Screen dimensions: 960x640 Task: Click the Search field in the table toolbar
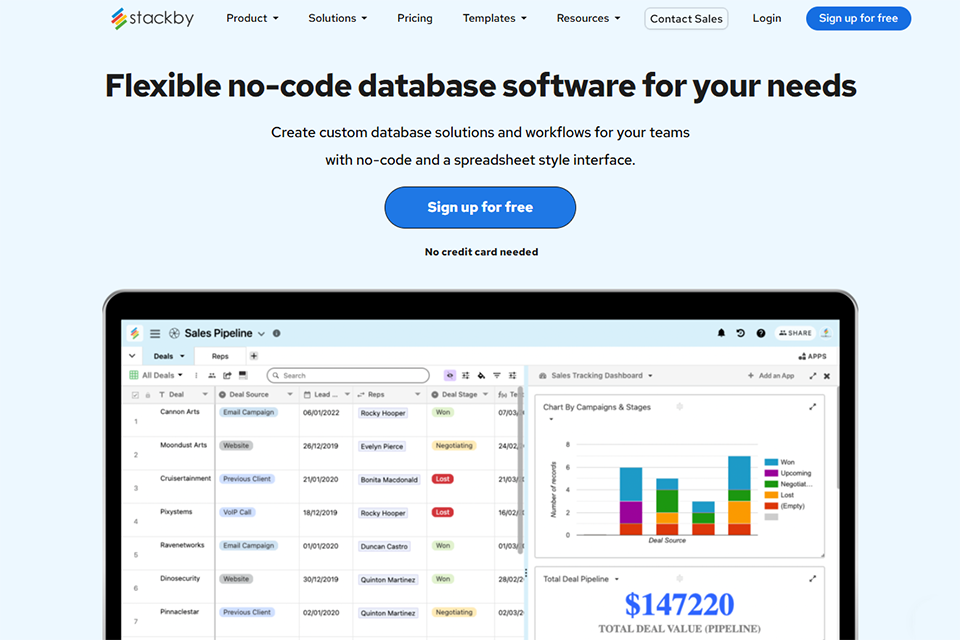348,375
